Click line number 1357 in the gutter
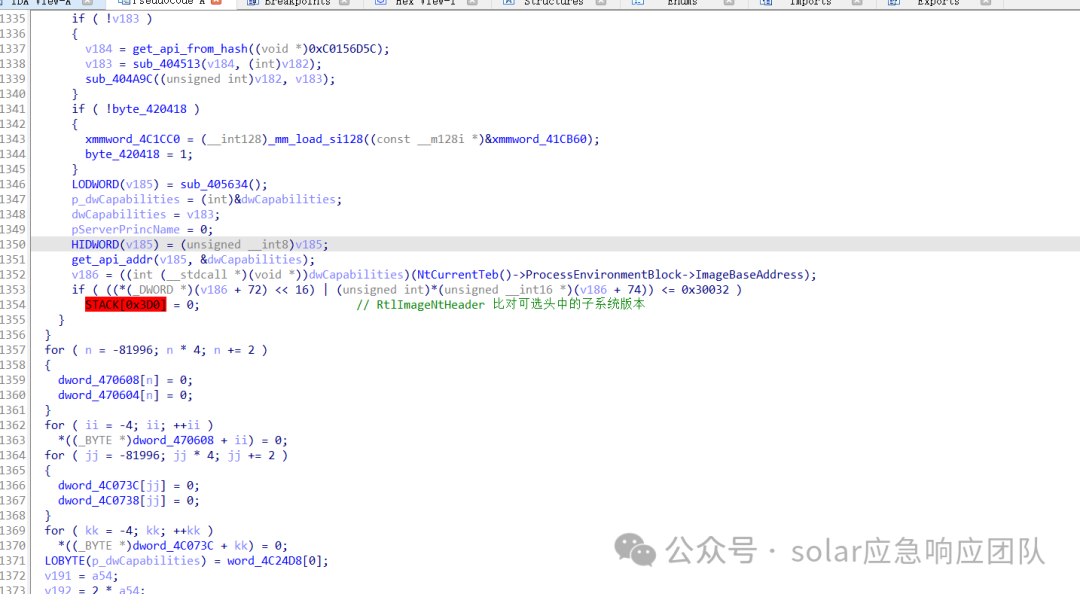Image resolution: width=1080 pixels, height=594 pixels. (x=13, y=350)
